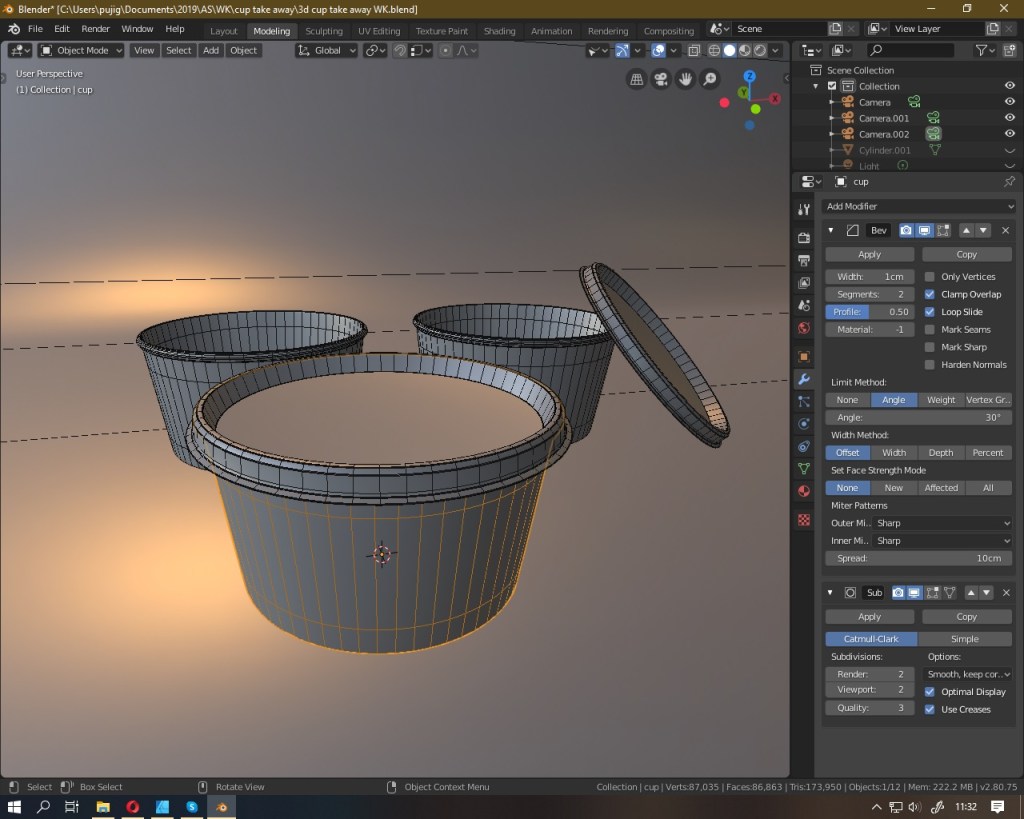This screenshot has width=1024, height=819.
Task: Click the camera view icon in viewport
Action: (660, 80)
